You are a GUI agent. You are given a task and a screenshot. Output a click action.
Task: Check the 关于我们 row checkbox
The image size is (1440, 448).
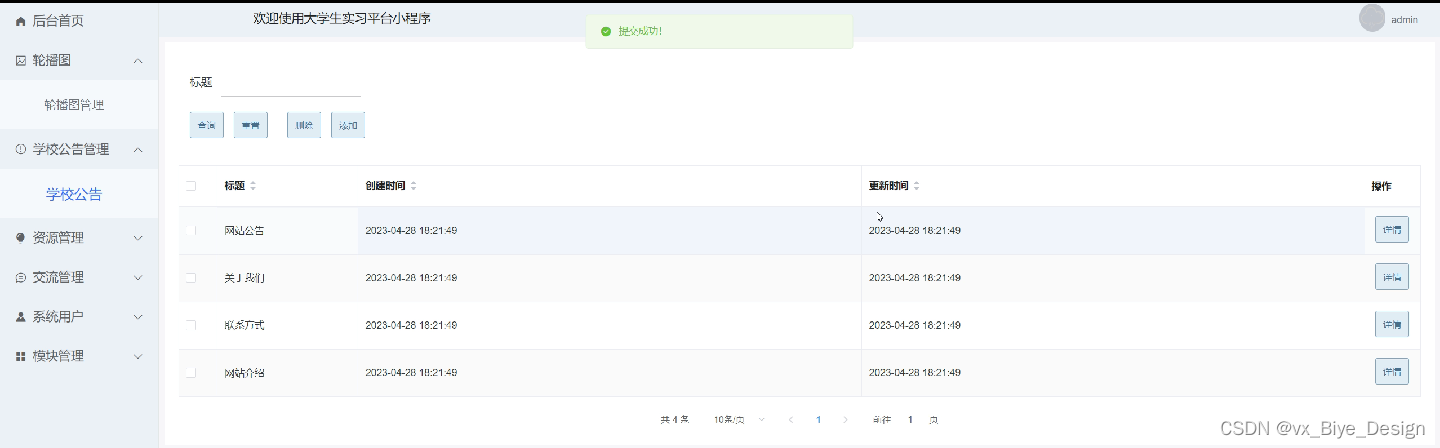coord(191,277)
